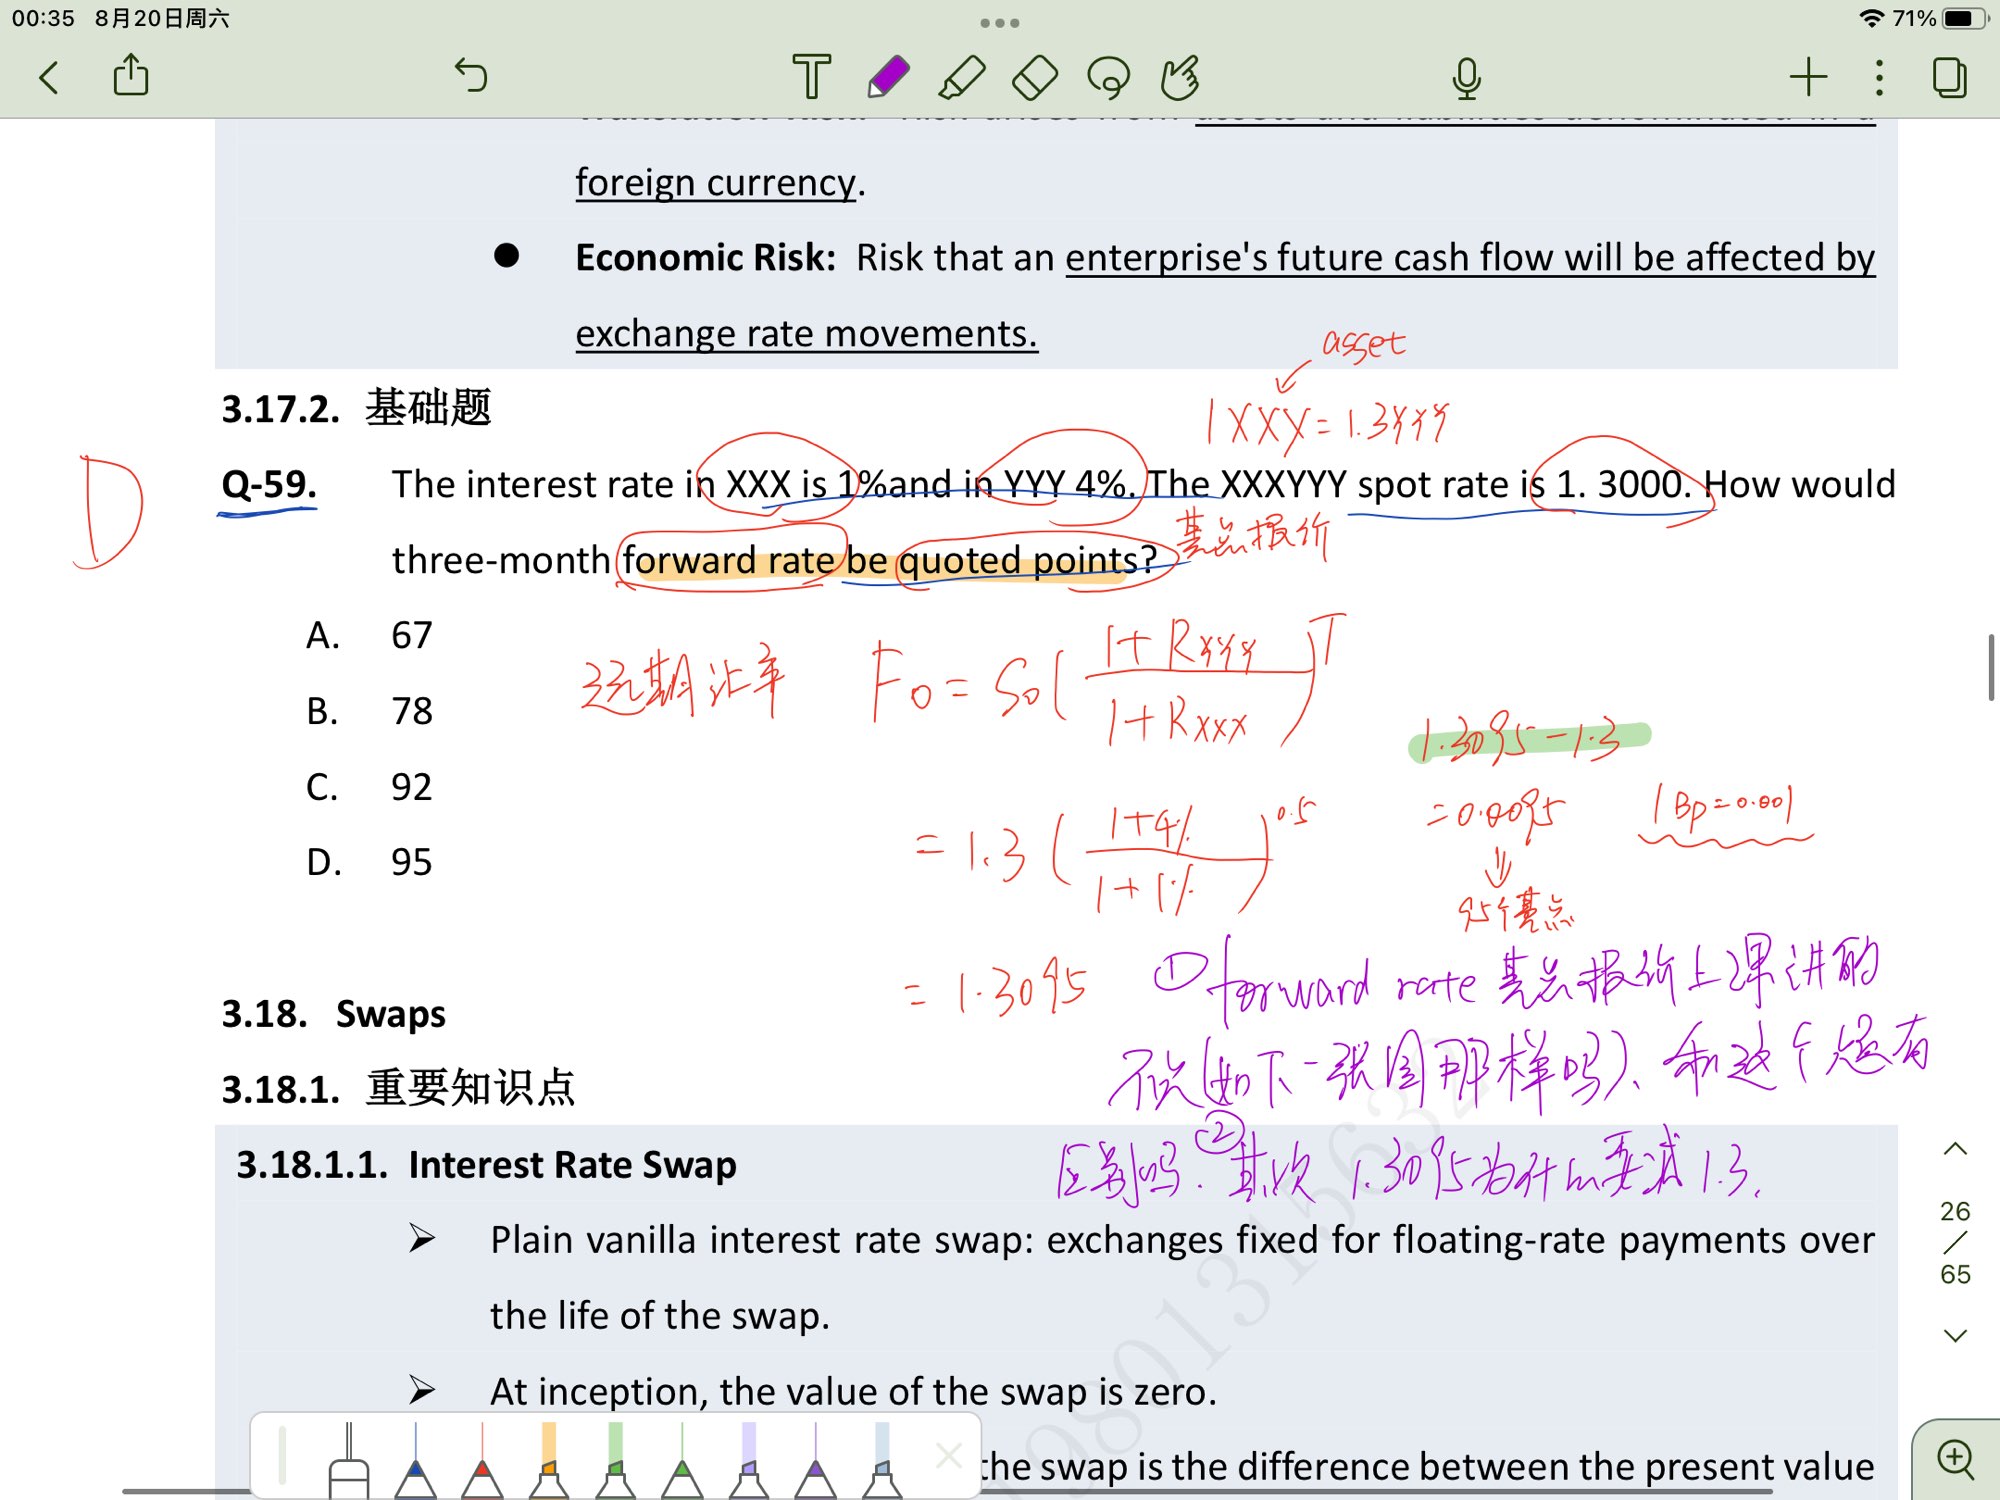Image resolution: width=2000 pixels, height=1500 pixels.
Task: Toggle the hand touch-drawing mode
Action: tap(1181, 77)
